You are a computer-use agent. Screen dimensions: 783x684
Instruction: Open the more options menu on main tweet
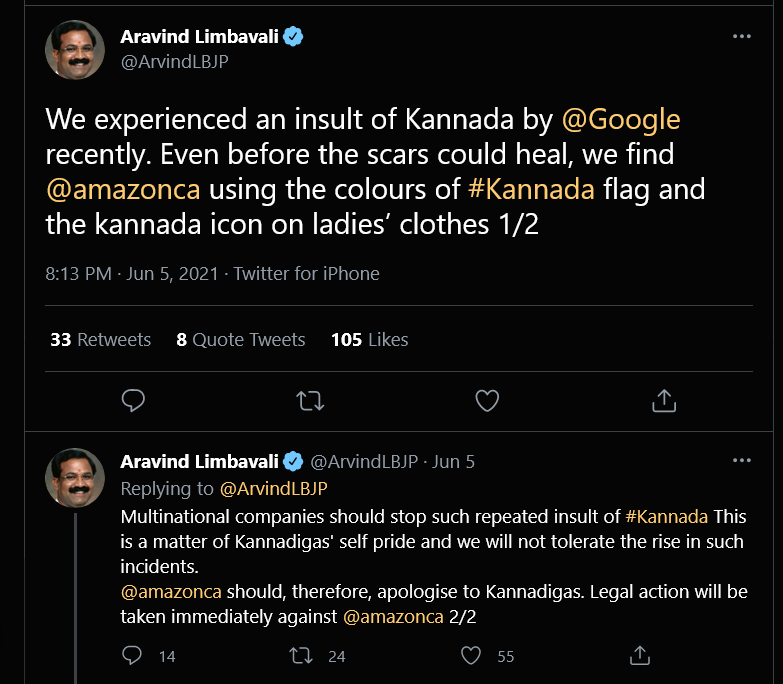point(741,37)
